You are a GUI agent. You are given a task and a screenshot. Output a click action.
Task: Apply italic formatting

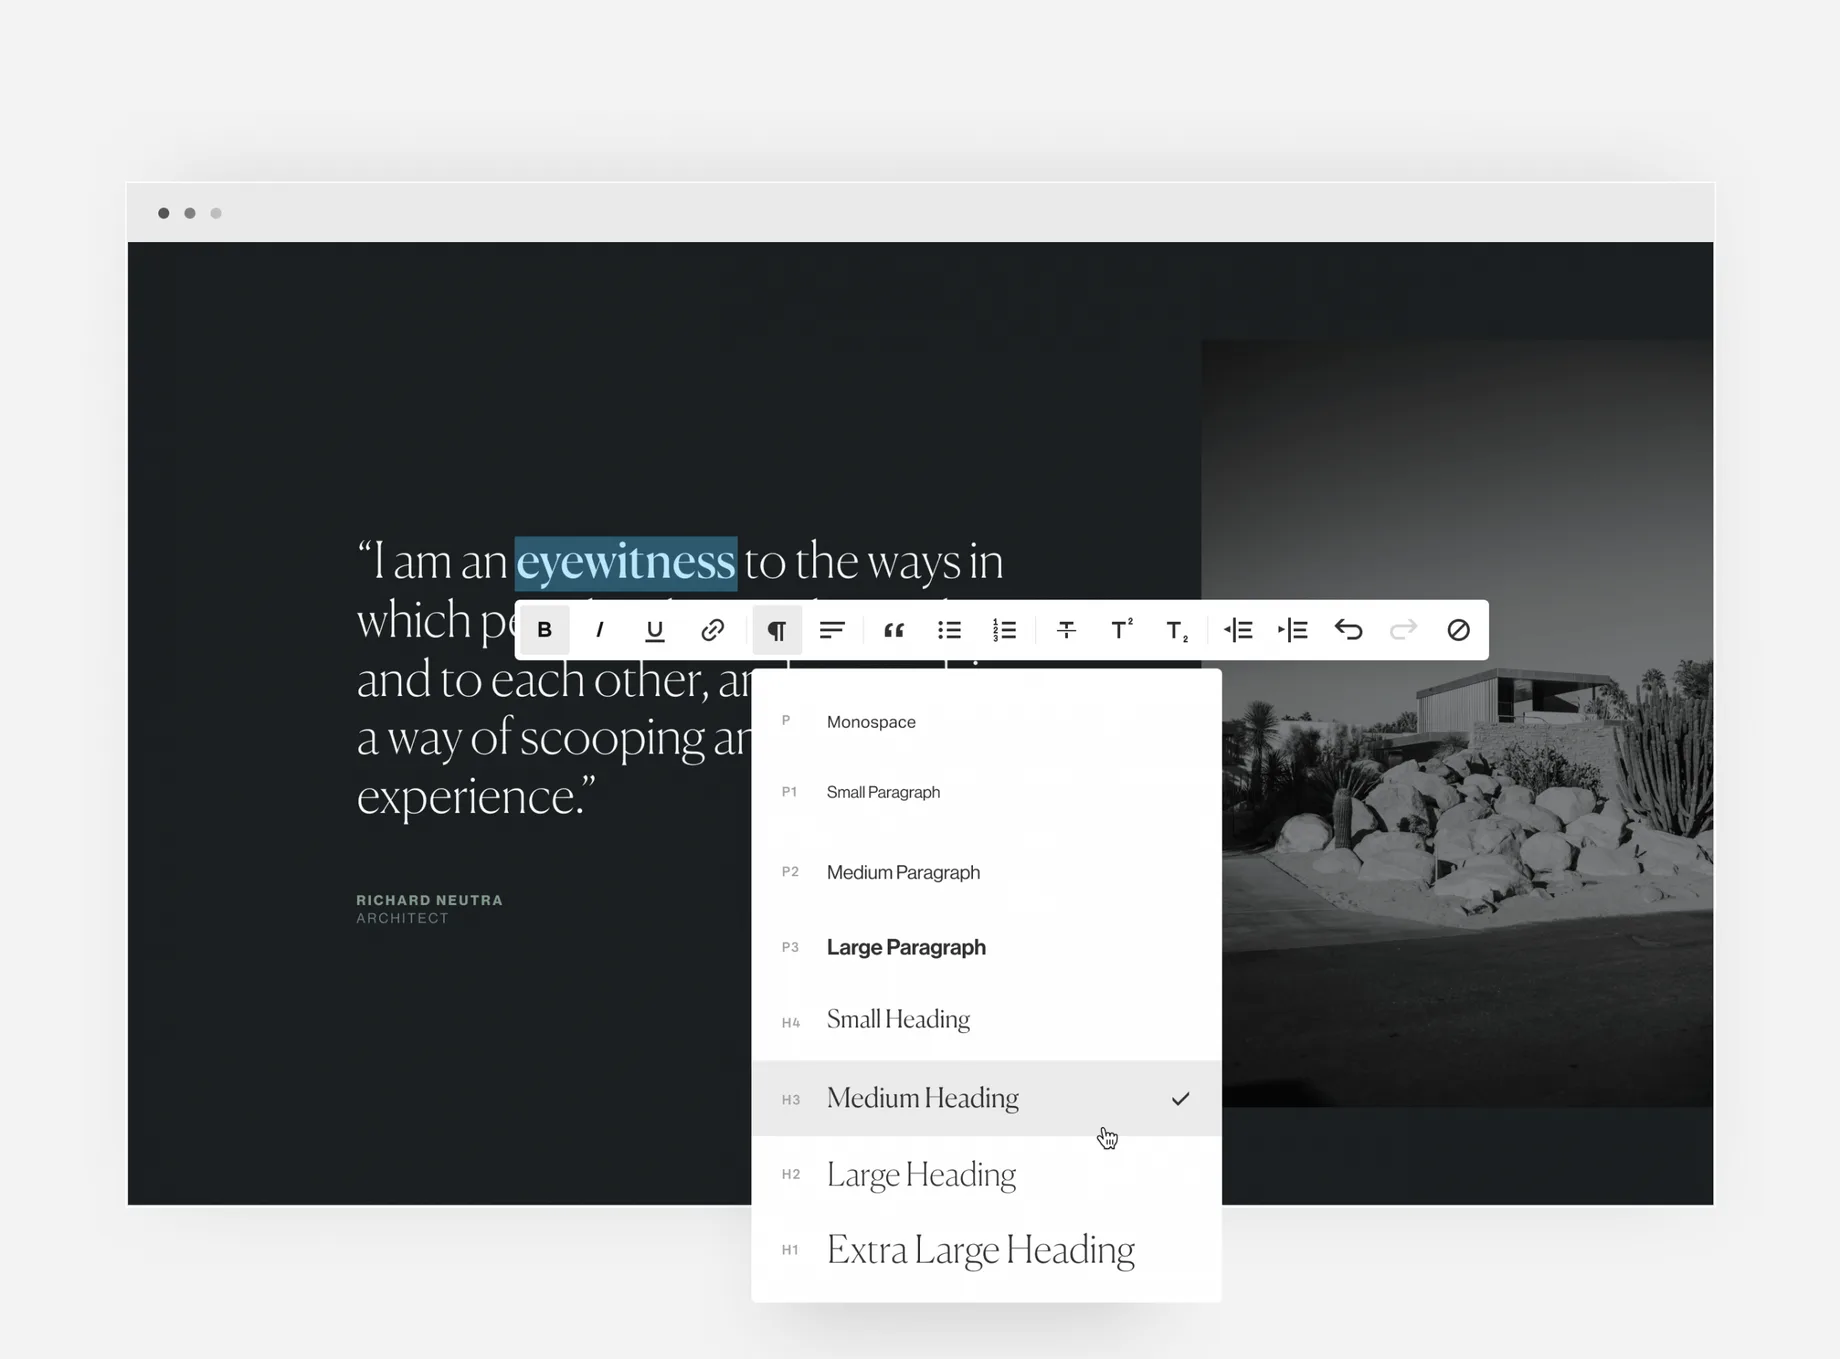pos(599,630)
